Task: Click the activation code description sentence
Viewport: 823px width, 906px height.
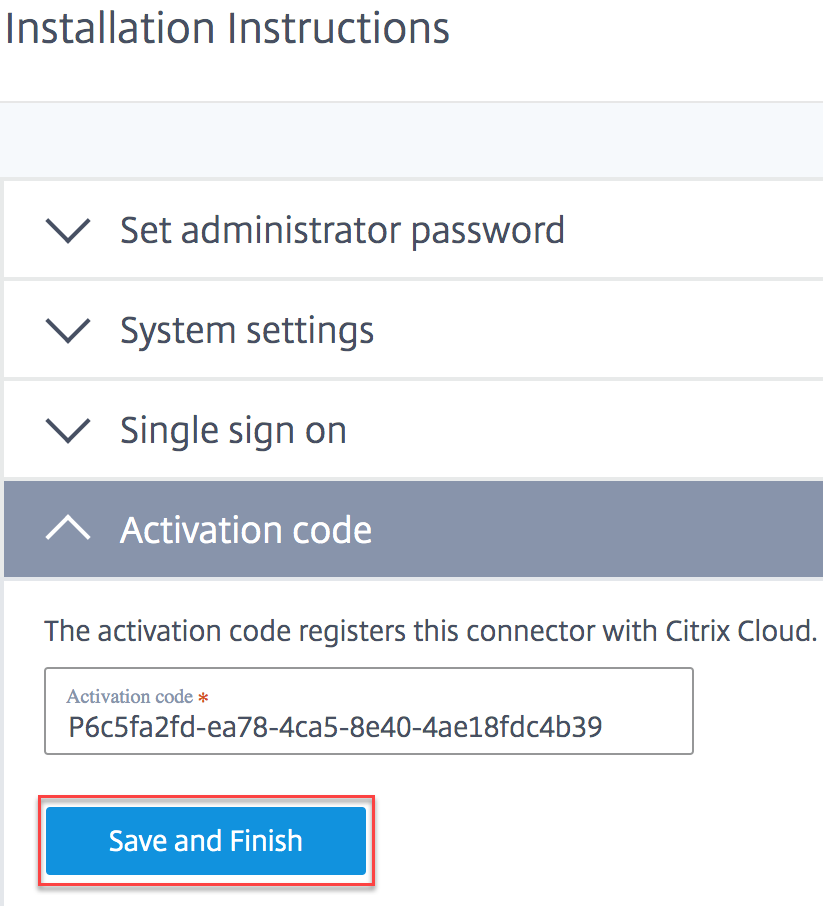Action: 430,632
